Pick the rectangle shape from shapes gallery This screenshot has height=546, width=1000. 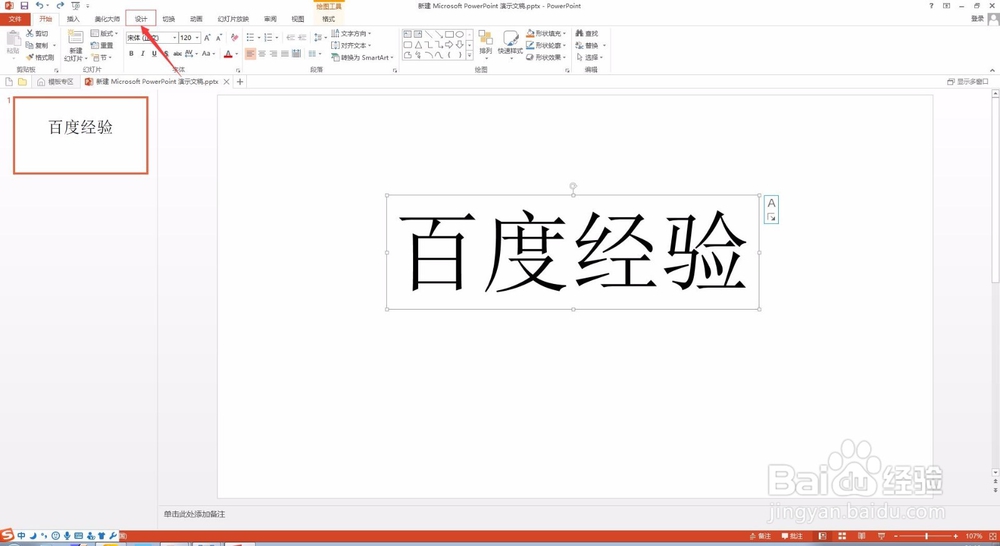[x=449, y=34]
